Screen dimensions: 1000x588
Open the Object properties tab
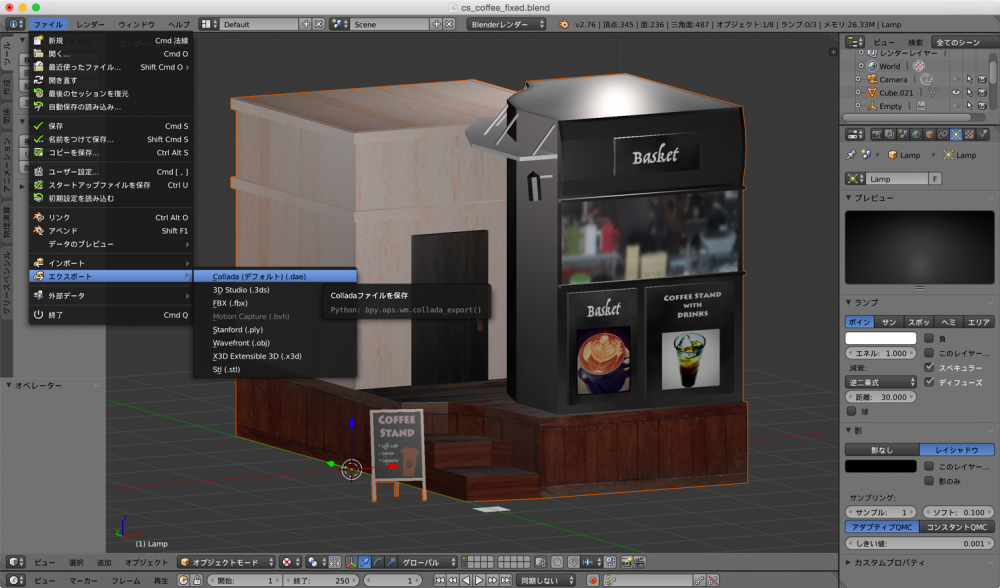click(x=930, y=133)
